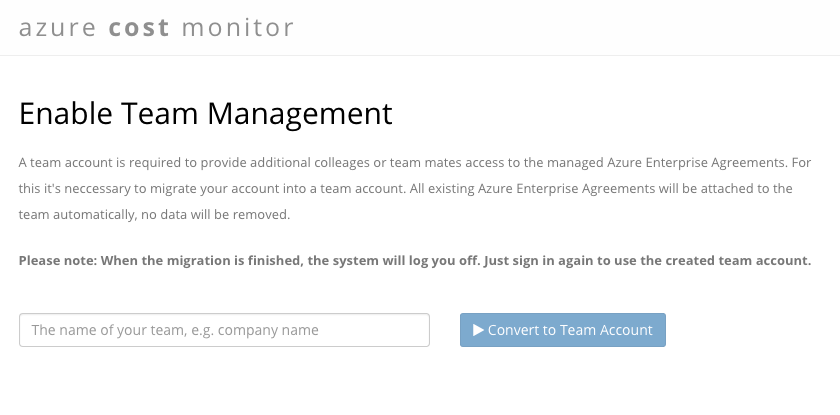Click the word "azure" in the logo
The width and height of the screenshot is (840, 415).
point(58,27)
